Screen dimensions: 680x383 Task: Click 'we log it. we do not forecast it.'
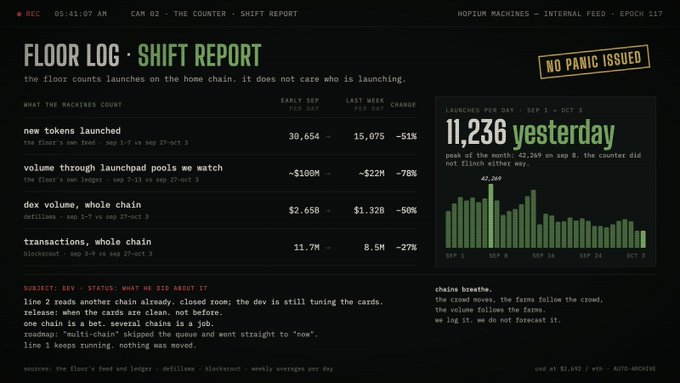coord(498,320)
